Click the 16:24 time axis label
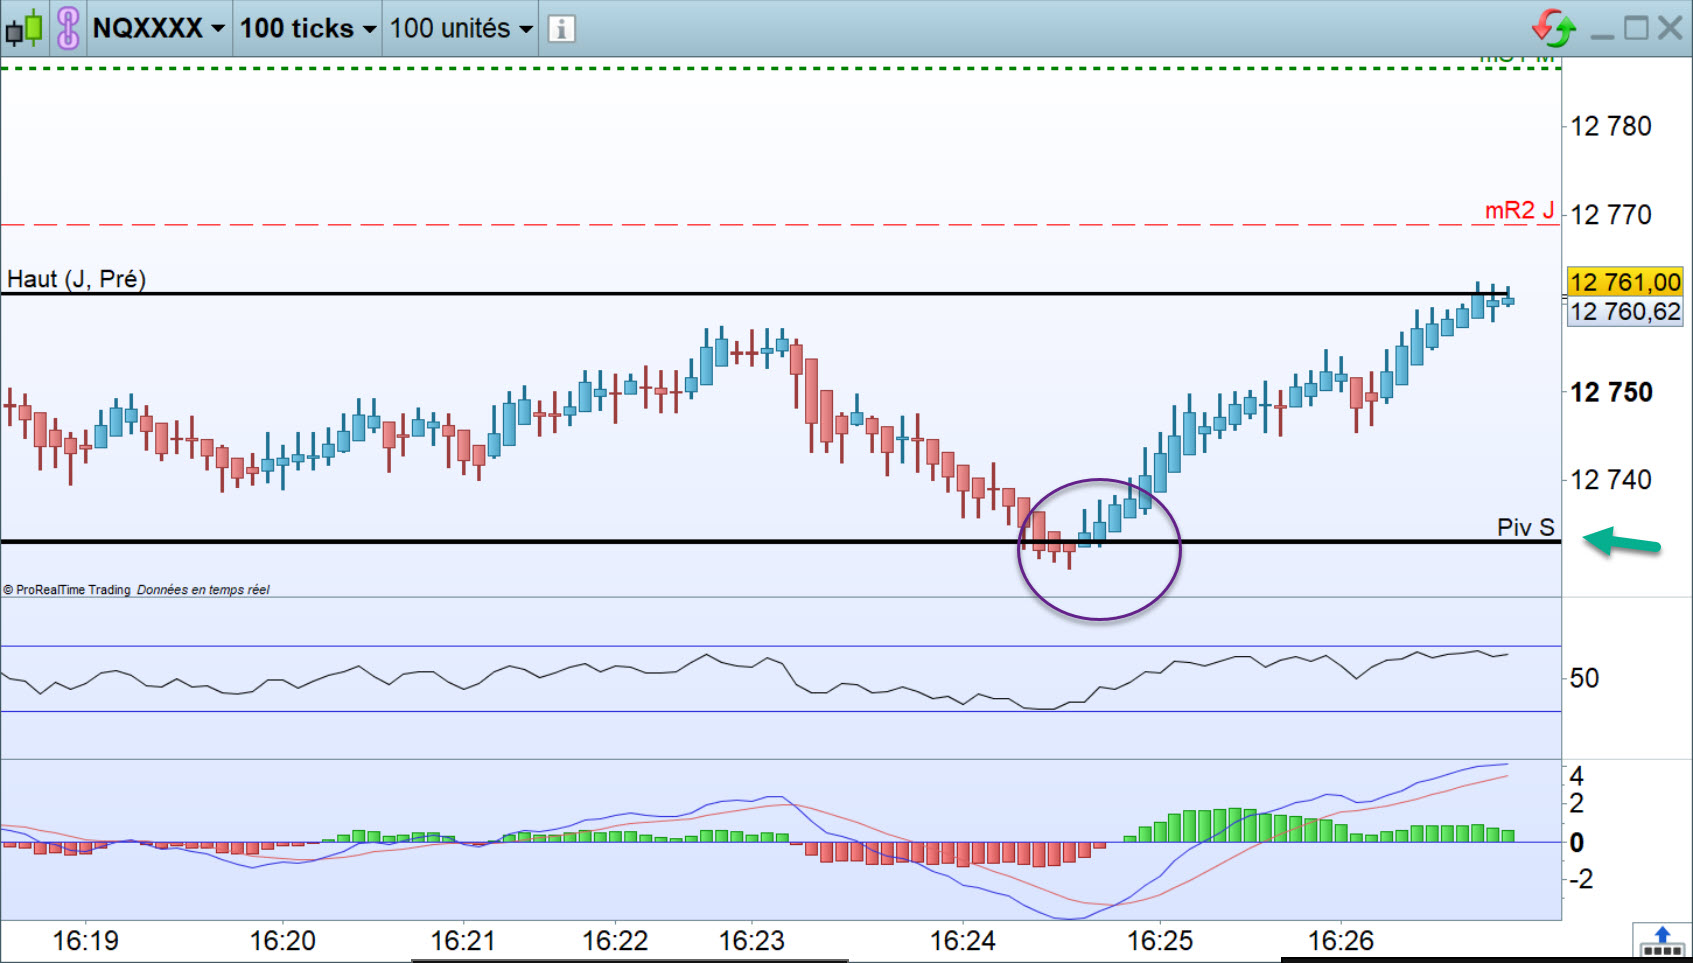Screen dimensions: 1693x963 [963, 941]
